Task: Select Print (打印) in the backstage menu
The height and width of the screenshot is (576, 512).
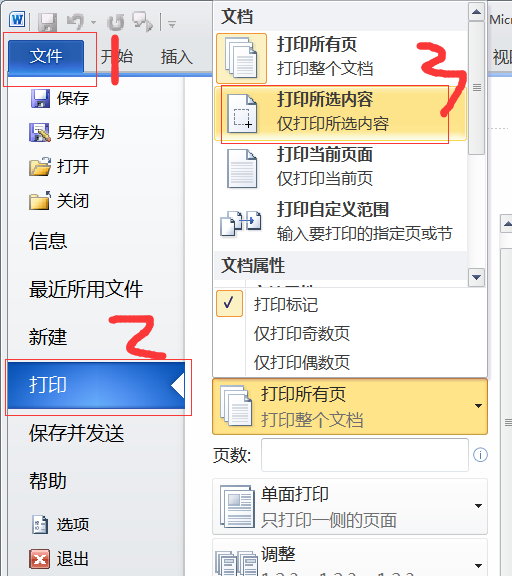Action: 96,385
